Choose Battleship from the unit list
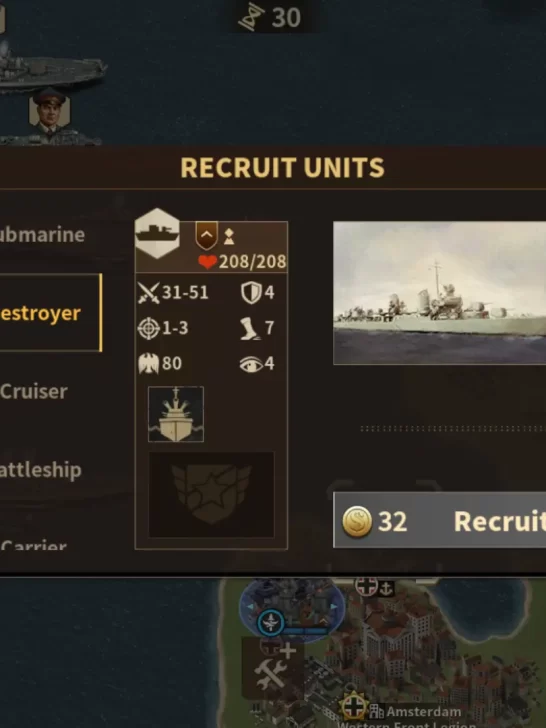The height and width of the screenshot is (728, 546). click(x=41, y=470)
